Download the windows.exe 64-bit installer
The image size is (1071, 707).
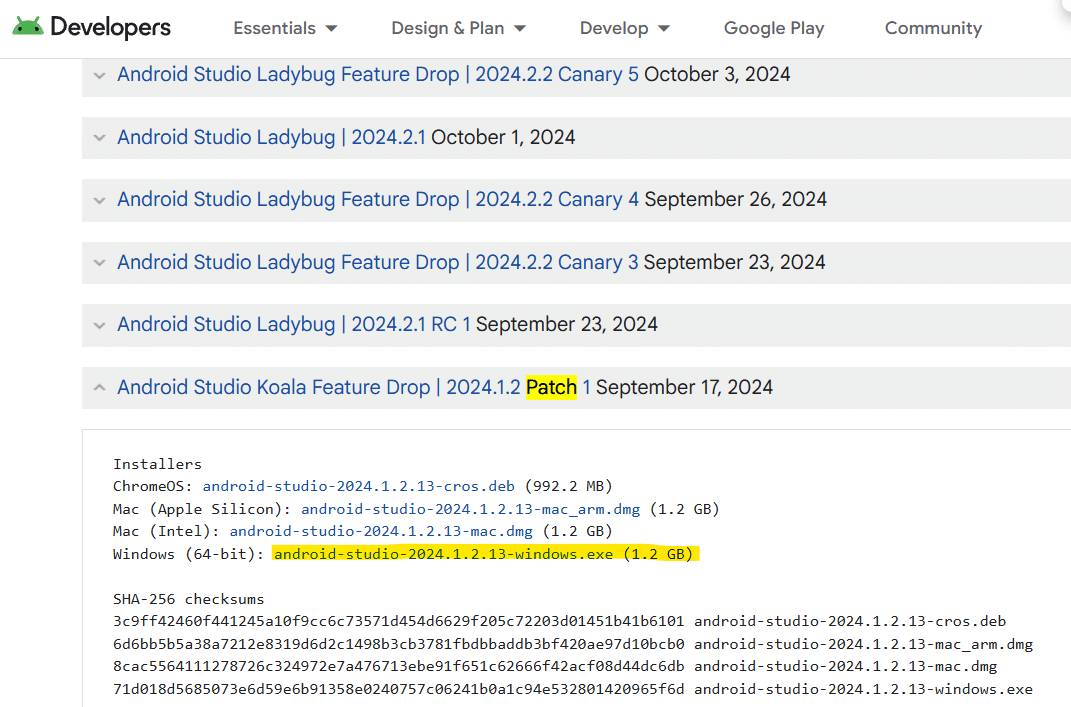pos(443,553)
